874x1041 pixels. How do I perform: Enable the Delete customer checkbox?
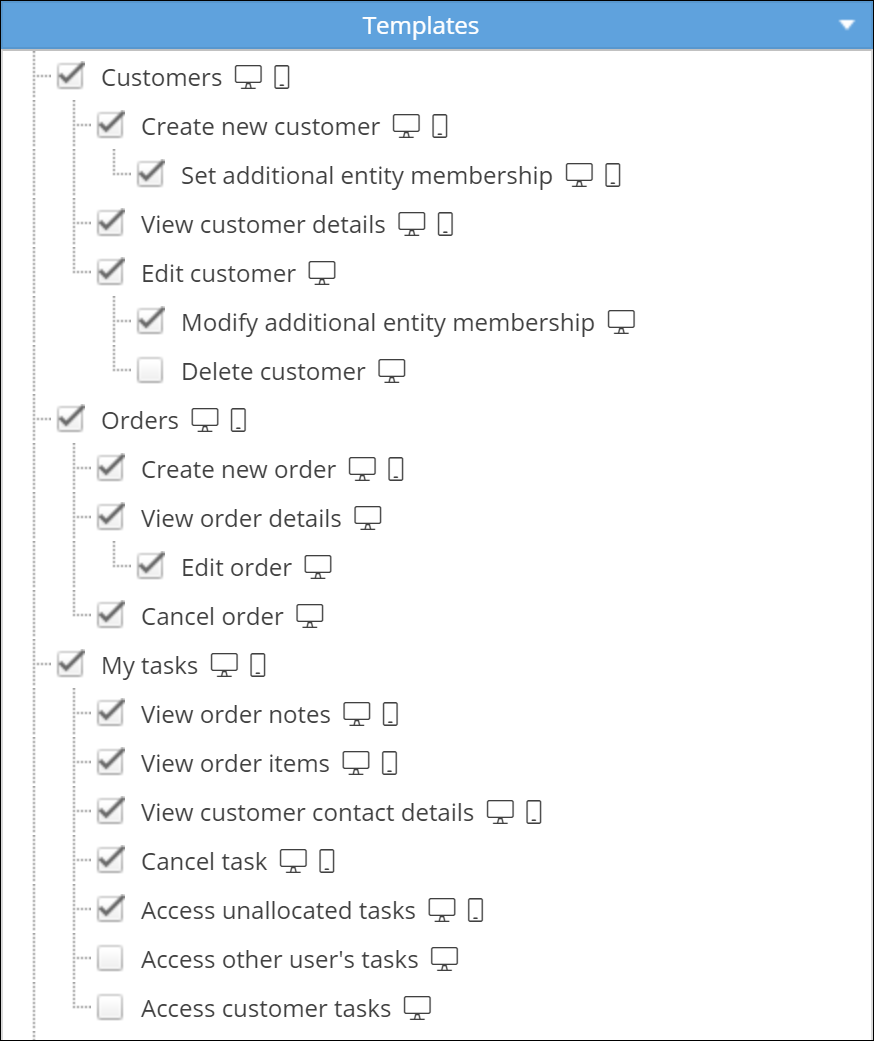click(150, 371)
